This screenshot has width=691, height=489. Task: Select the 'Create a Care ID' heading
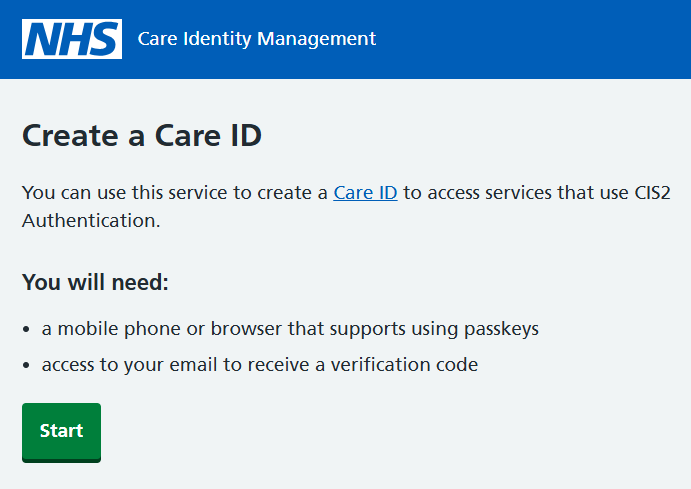point(142,135)
